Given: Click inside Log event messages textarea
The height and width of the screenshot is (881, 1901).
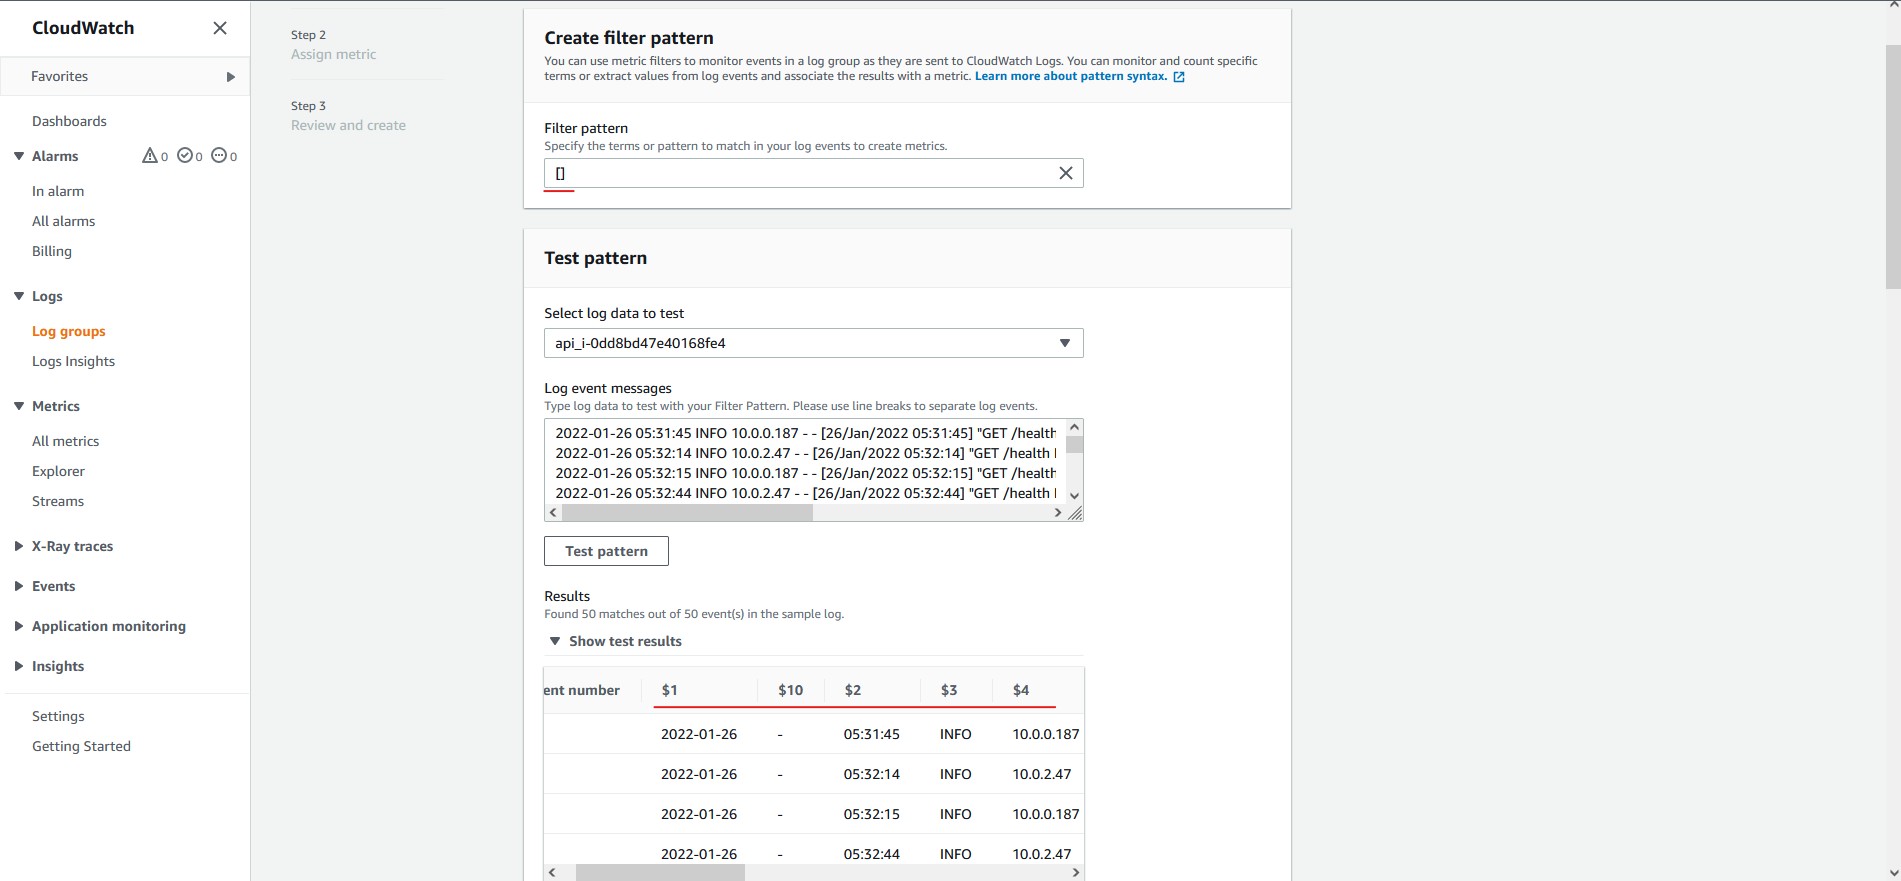Looking at the screenshot, I should pos(805,462).
